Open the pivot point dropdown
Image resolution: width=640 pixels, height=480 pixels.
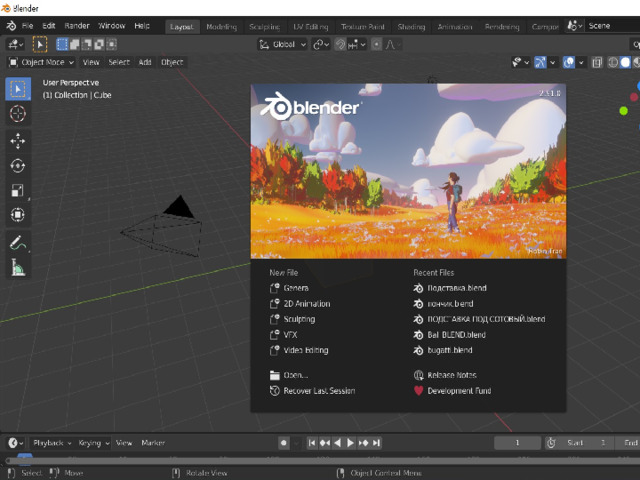[321, 44]
